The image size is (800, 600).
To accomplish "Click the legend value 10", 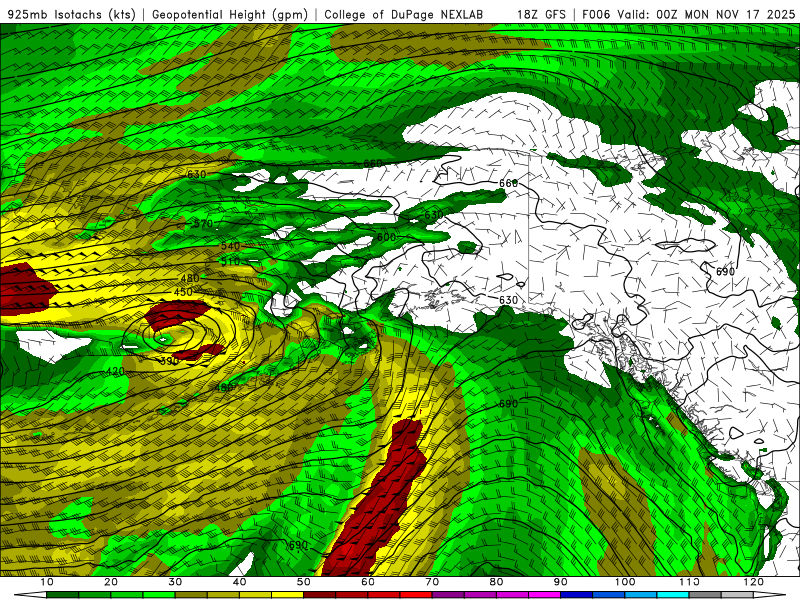I will tap(46, 582).
